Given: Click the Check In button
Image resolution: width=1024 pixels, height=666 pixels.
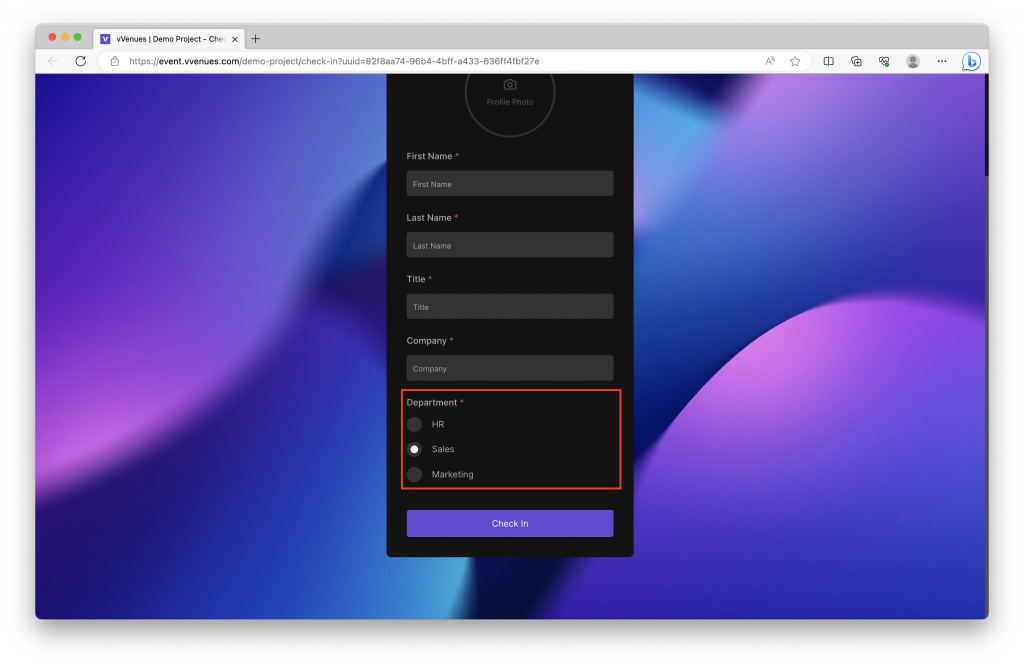Looking at the screenshot, I should (510, 524).
